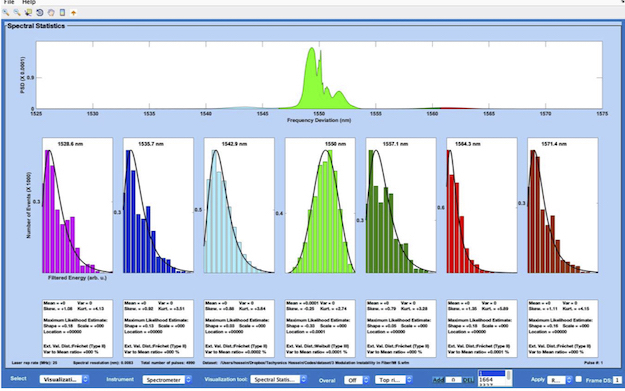Screen dimensions: 625x391
Task: Click the red 1564.3 nm histogram
Action: pyautogui.click(x=482, y=205)
